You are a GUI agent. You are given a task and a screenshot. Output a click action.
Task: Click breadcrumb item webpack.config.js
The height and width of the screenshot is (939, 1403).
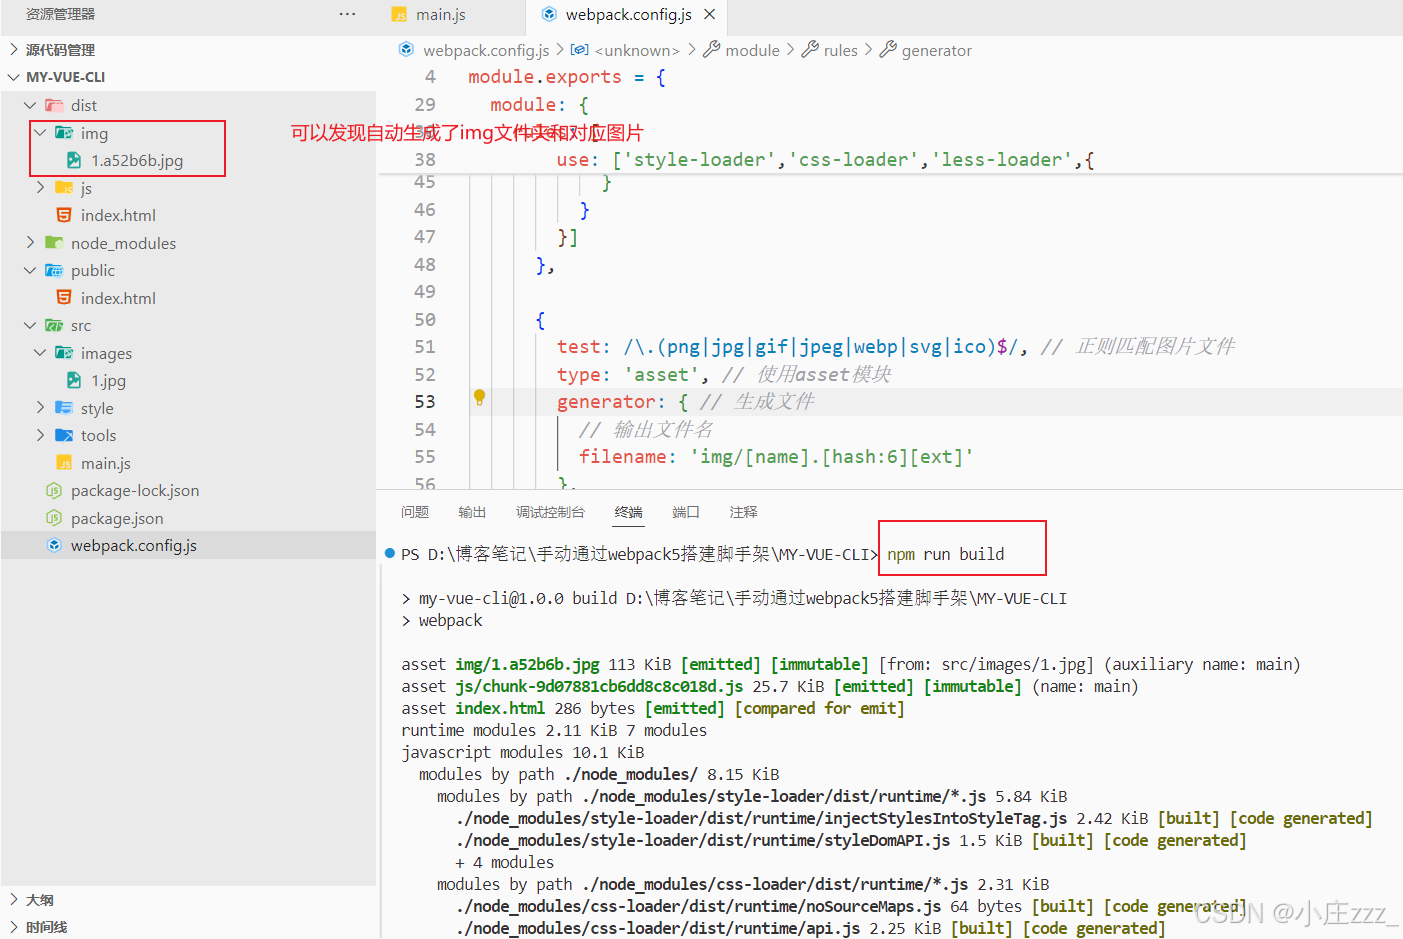486,50
